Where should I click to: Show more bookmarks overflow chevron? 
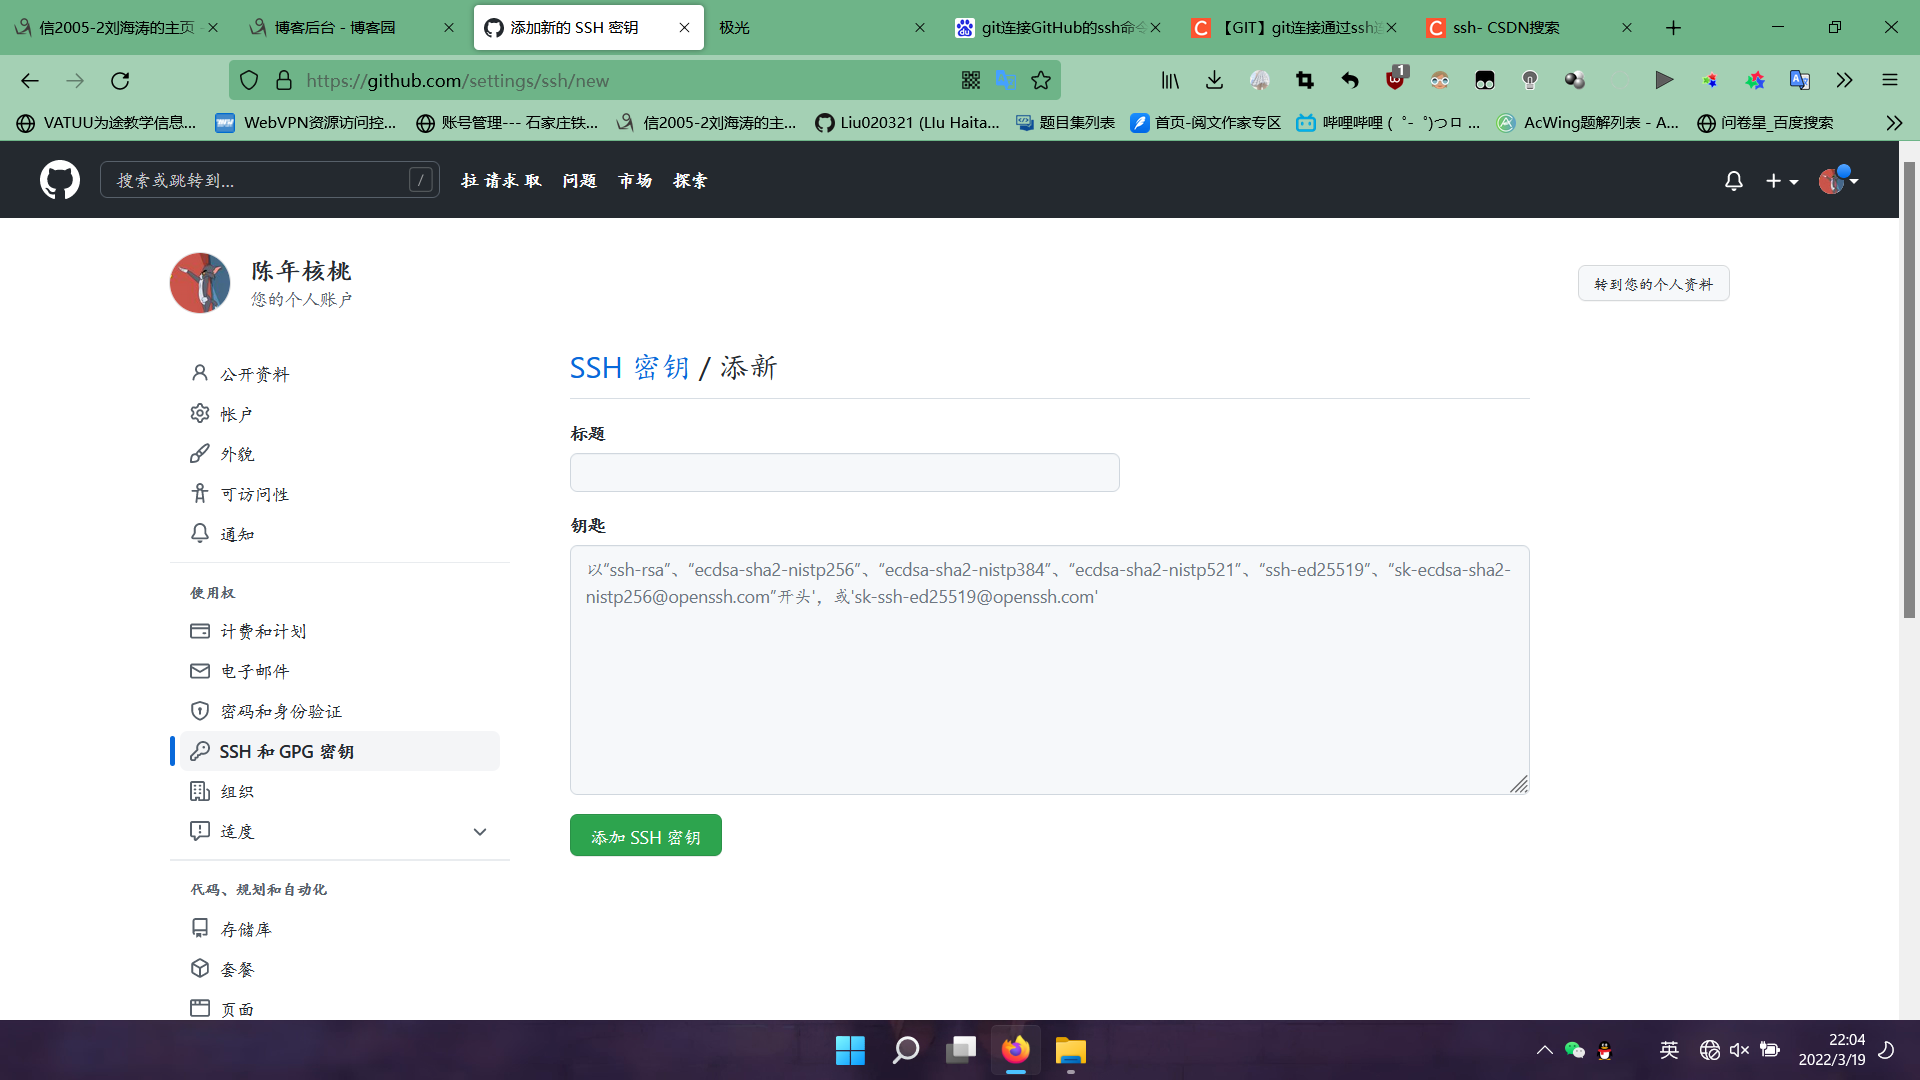point(1893,123)
